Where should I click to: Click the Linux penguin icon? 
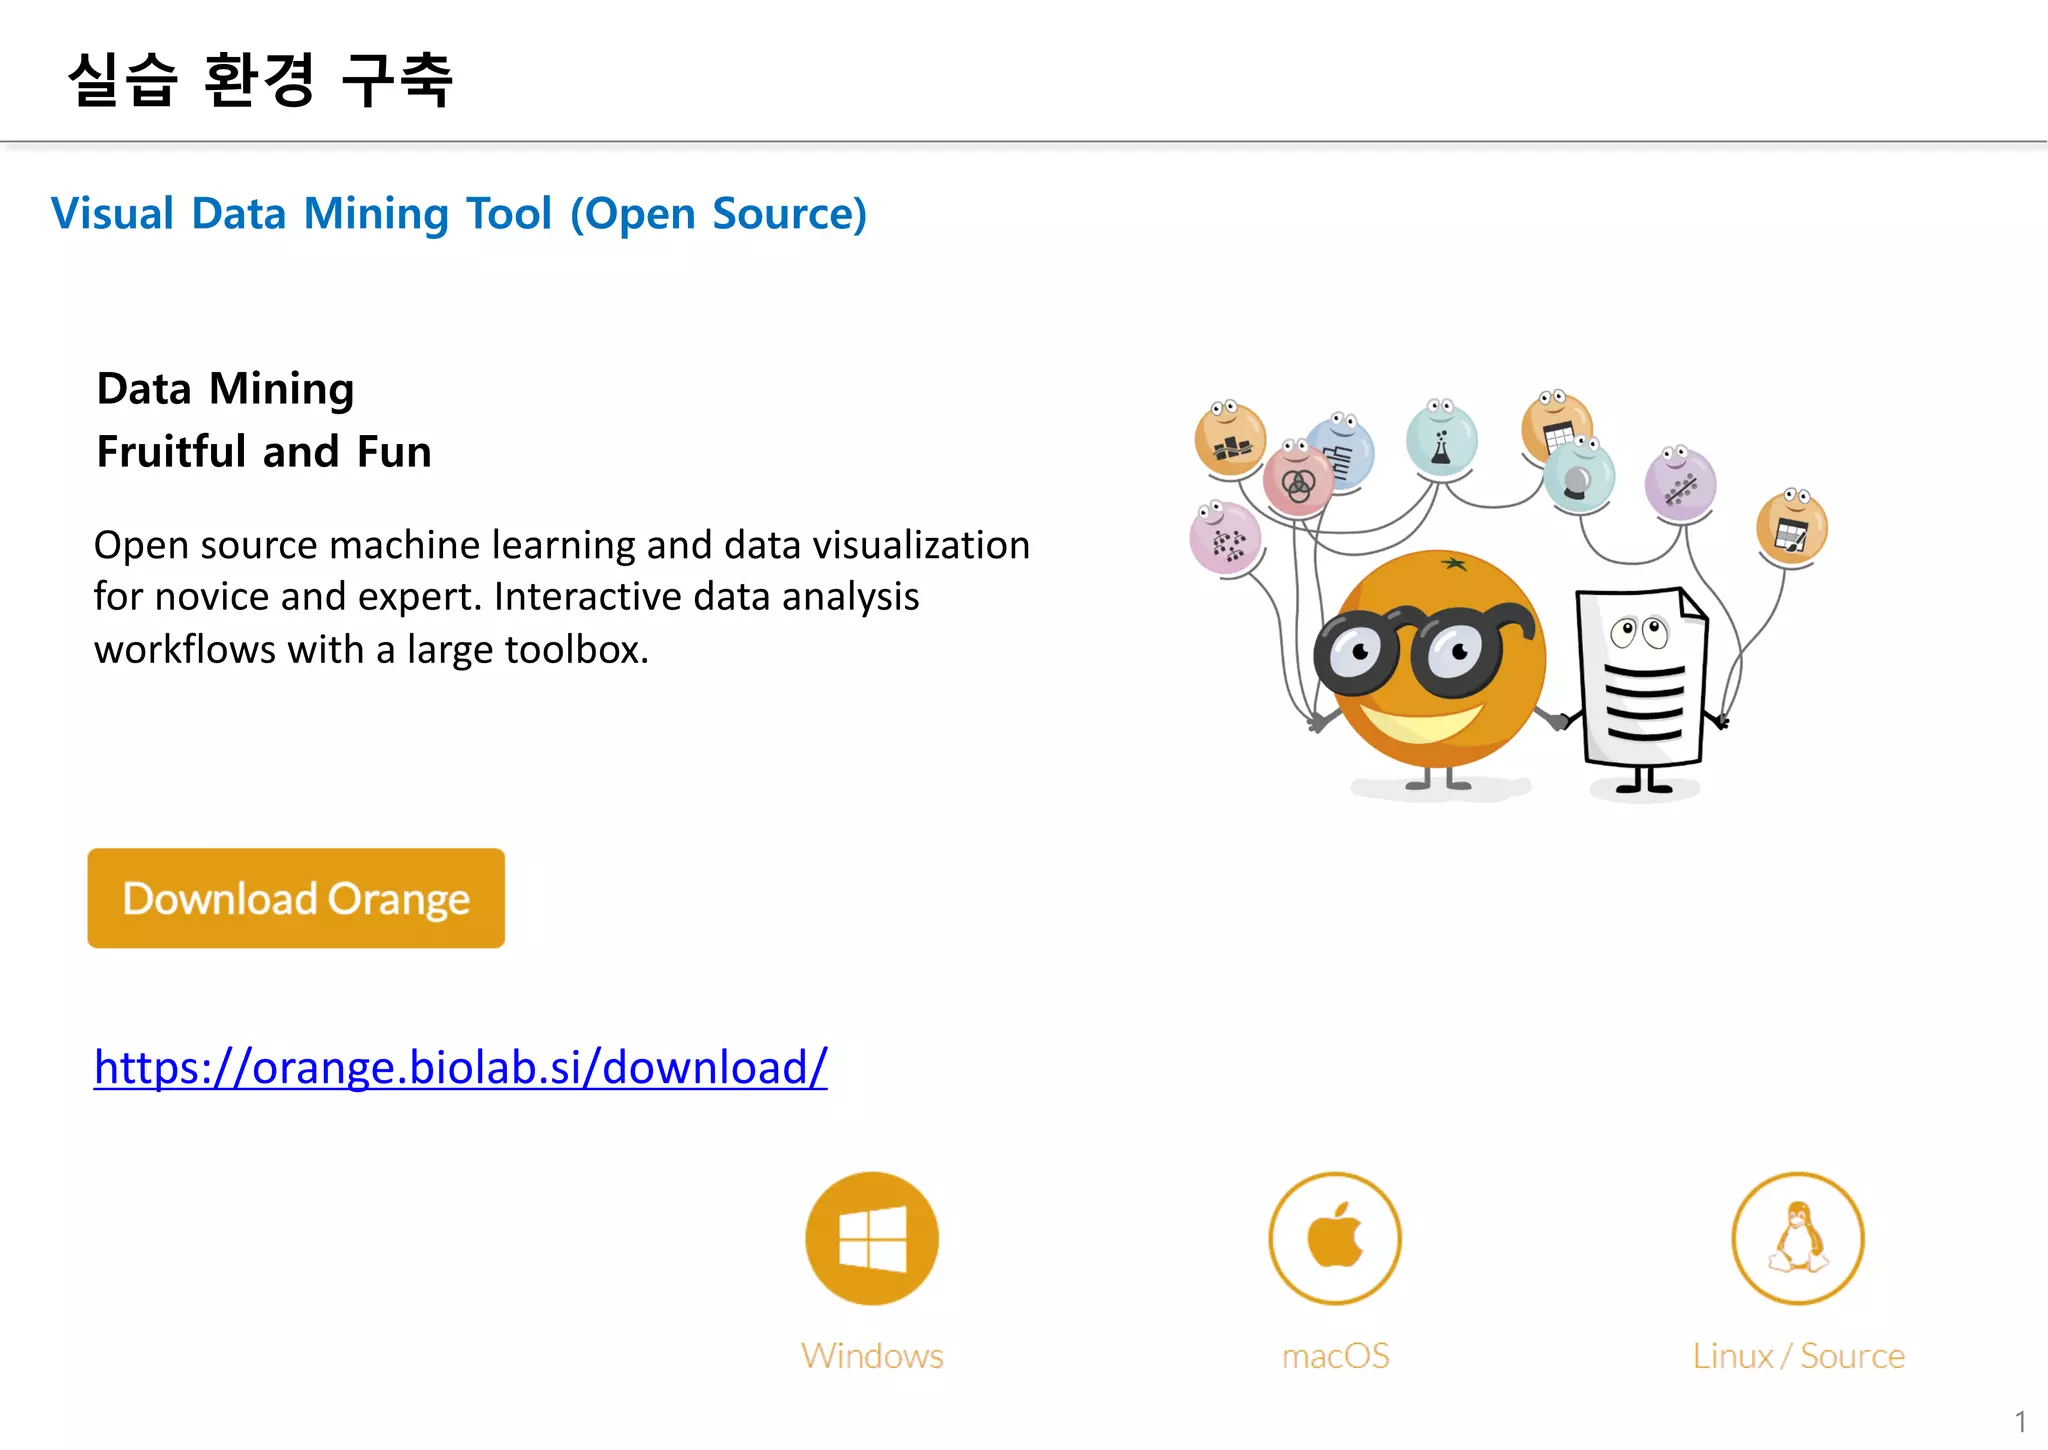pos(1798,1238)
